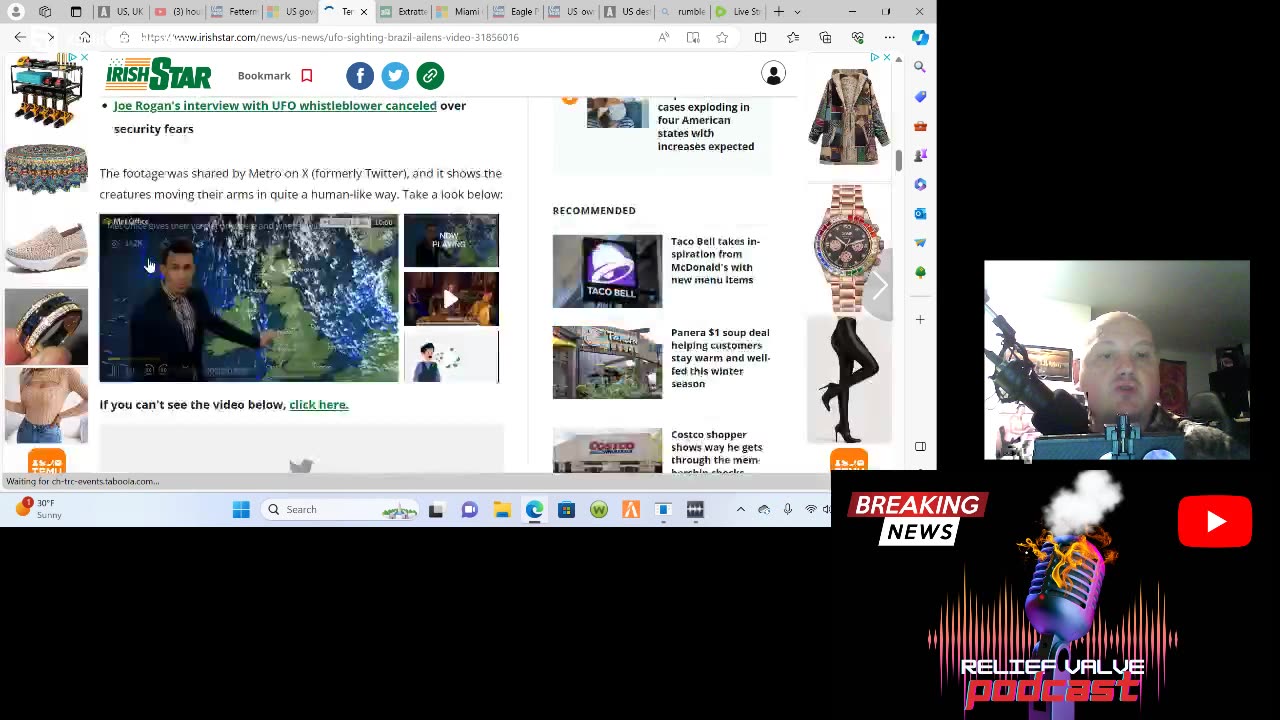Image resolution: width=1280 pixels, height=720 pixels.
Task: Close the active Irish Star tab
Action: 364,11
